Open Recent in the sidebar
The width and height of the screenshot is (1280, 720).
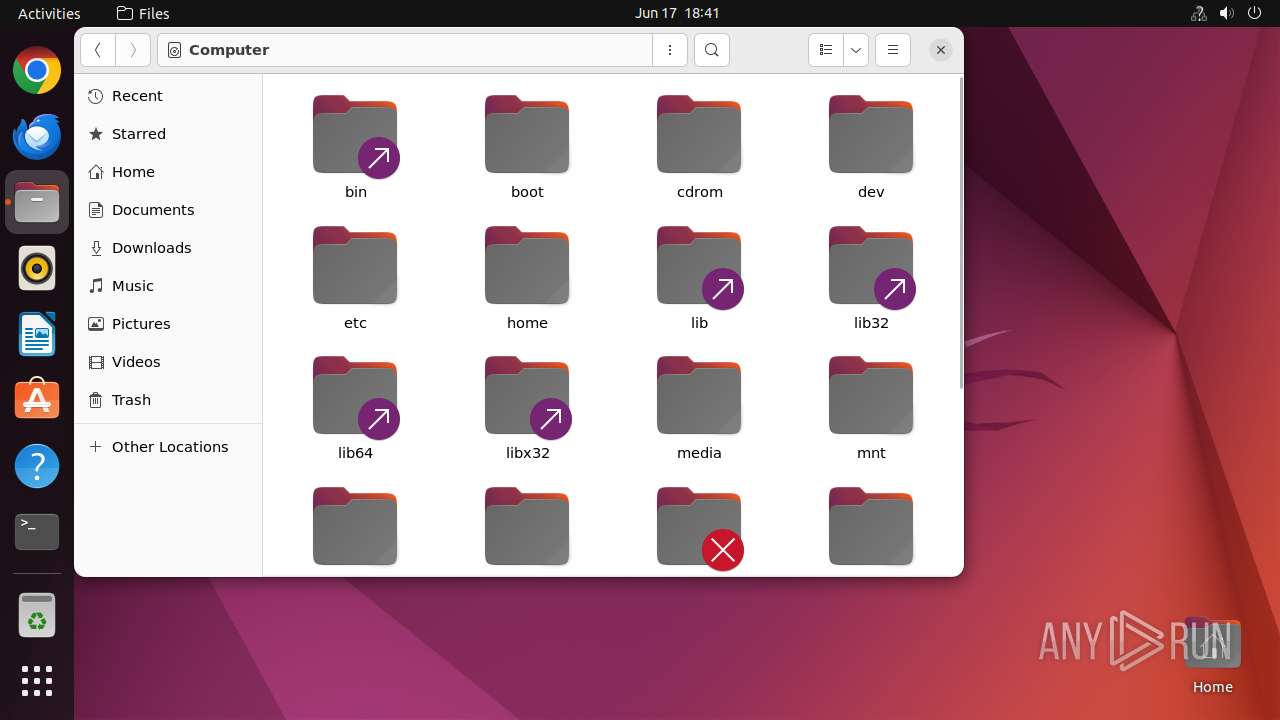pos(168,96)
